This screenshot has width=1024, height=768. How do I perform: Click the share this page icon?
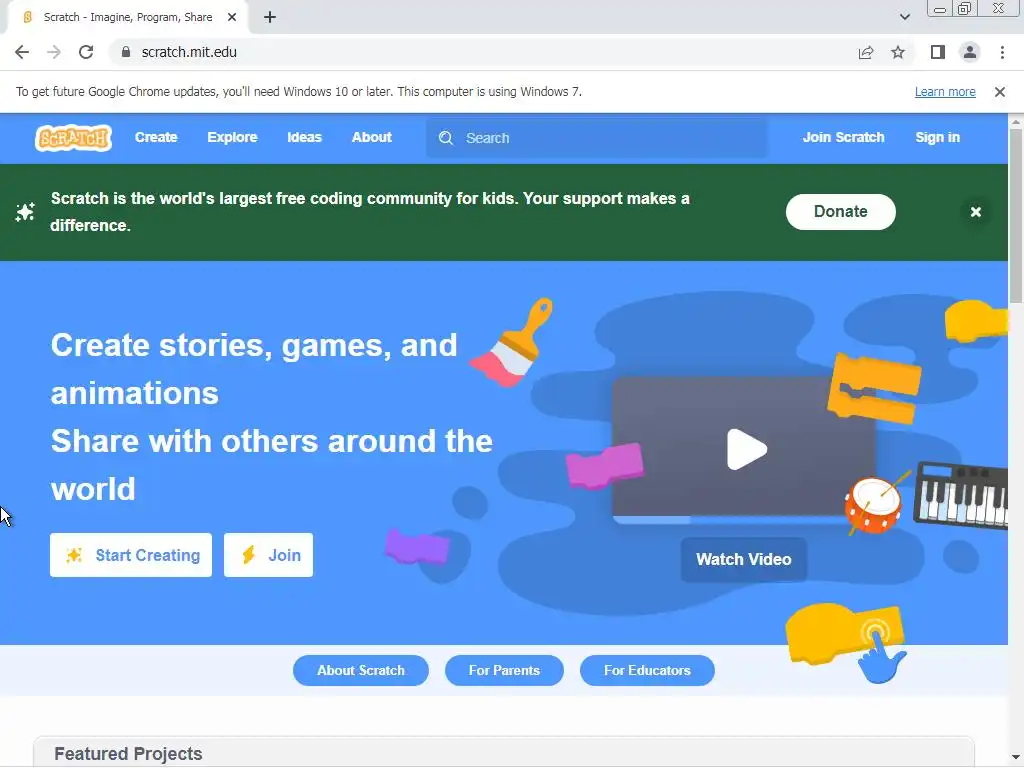coord(866,52)
